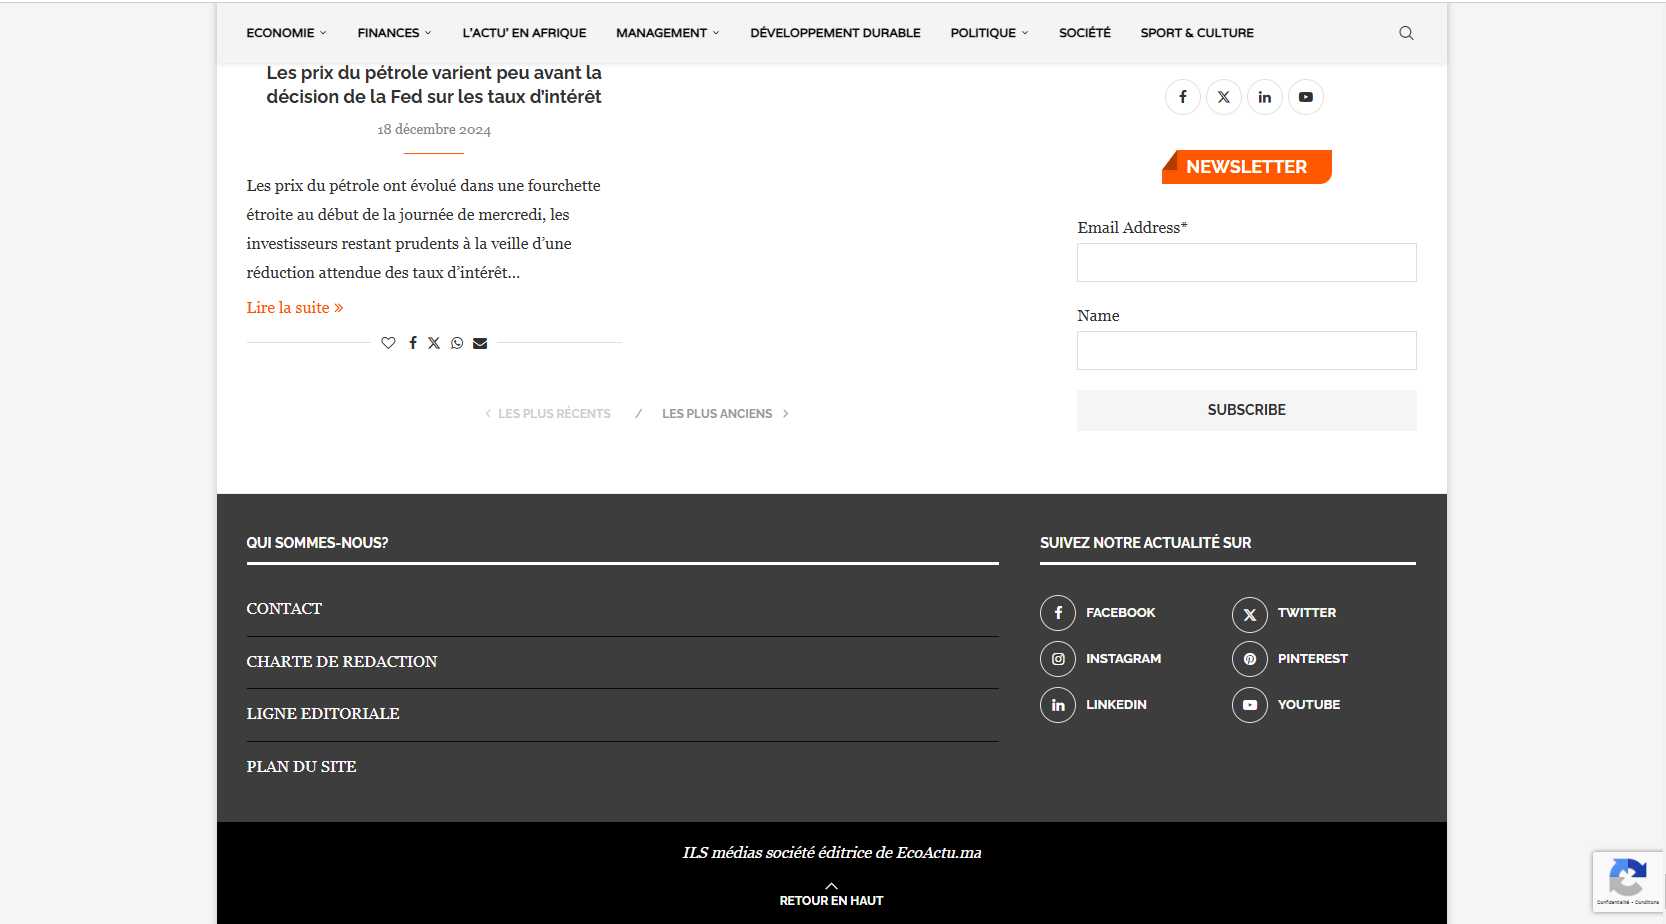Open the Société menu item
1666x924 pixels.
pos(1084,33)
